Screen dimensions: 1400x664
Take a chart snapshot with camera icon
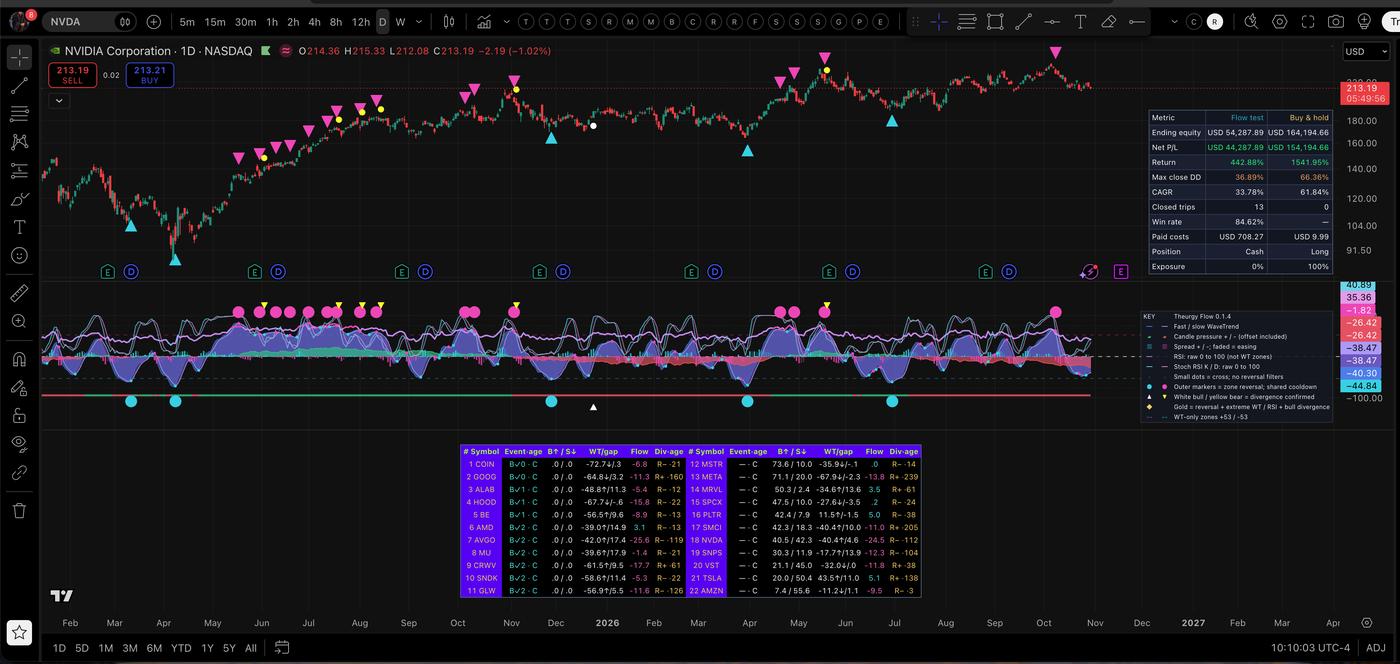coord(1336,21)
